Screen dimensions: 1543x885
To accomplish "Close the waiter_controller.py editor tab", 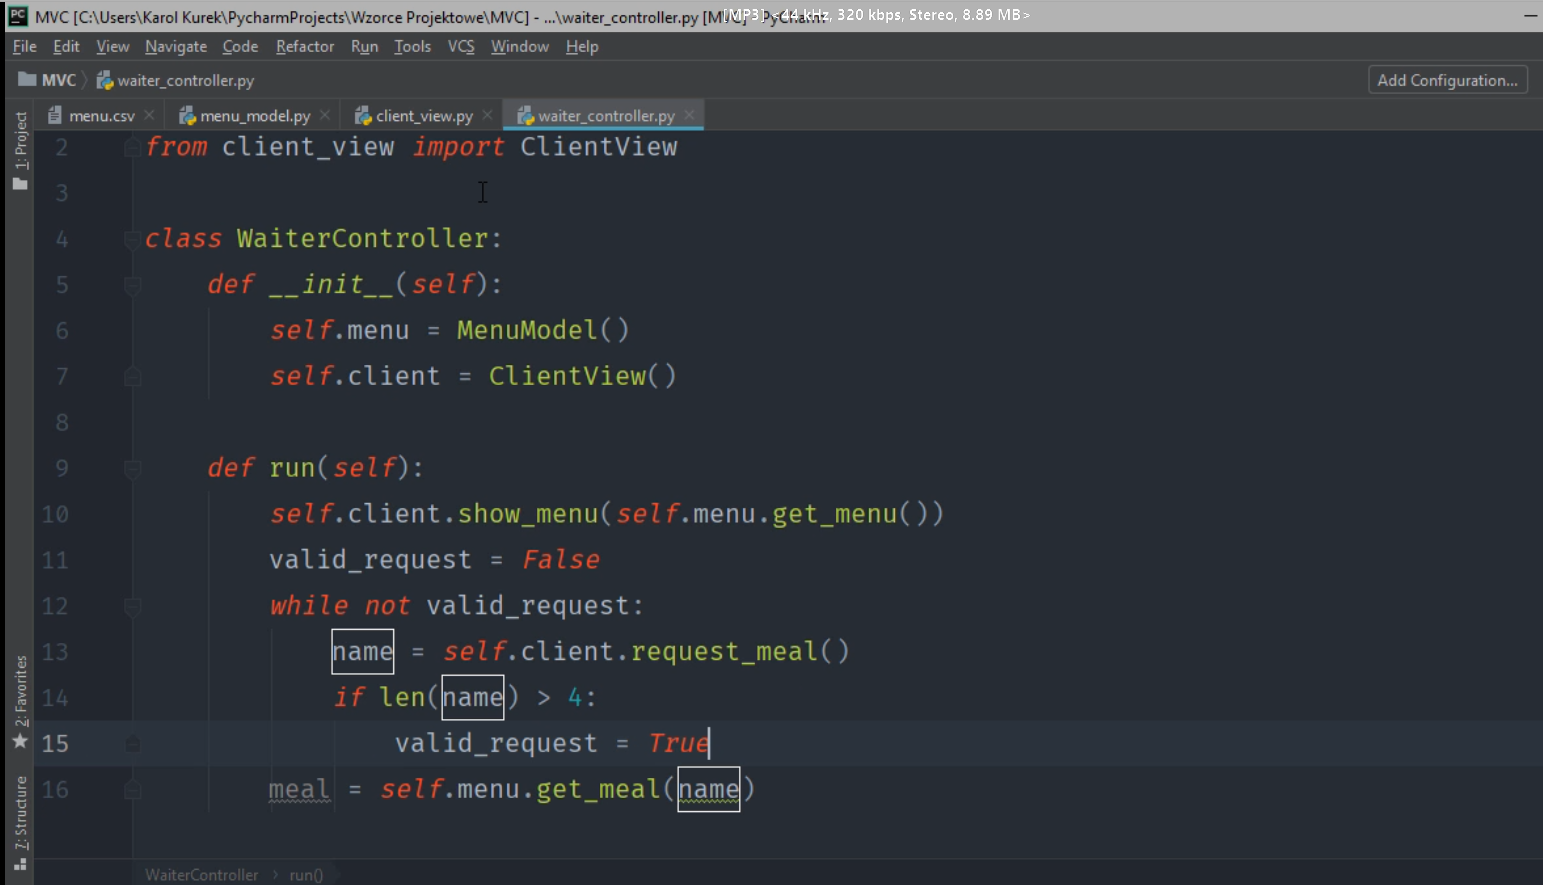I will (x=689, y=115).
